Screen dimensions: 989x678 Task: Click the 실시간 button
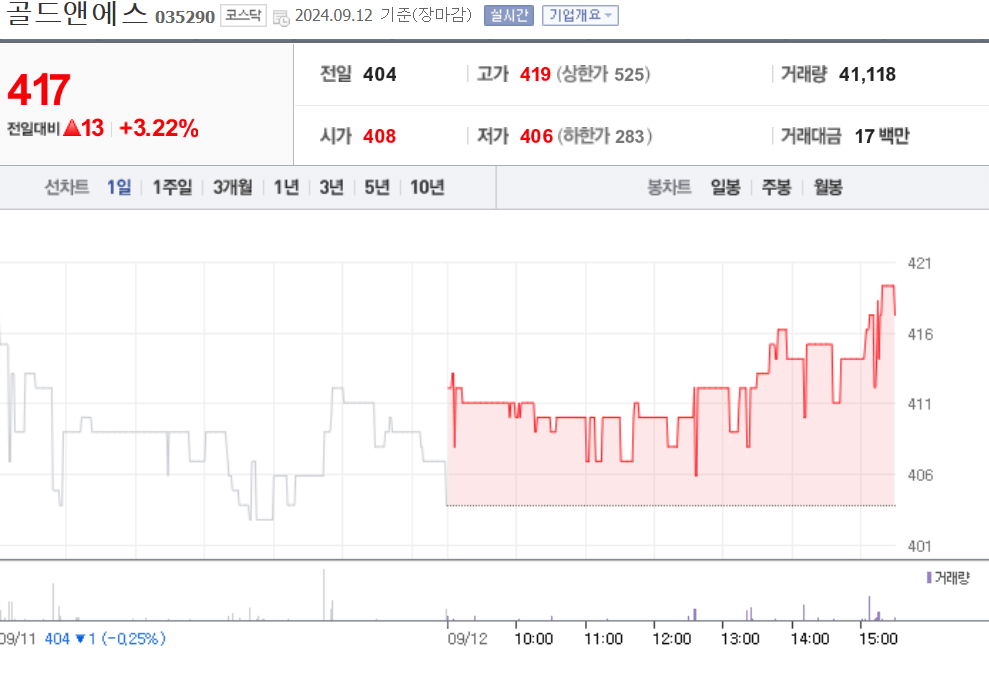click(508, 16)
